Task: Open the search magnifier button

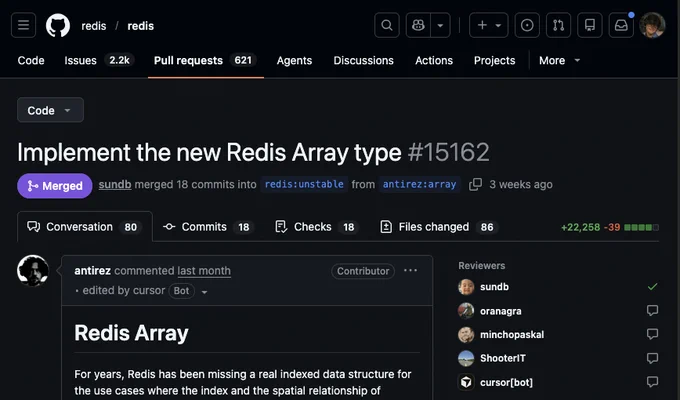Action: (387, 25)
